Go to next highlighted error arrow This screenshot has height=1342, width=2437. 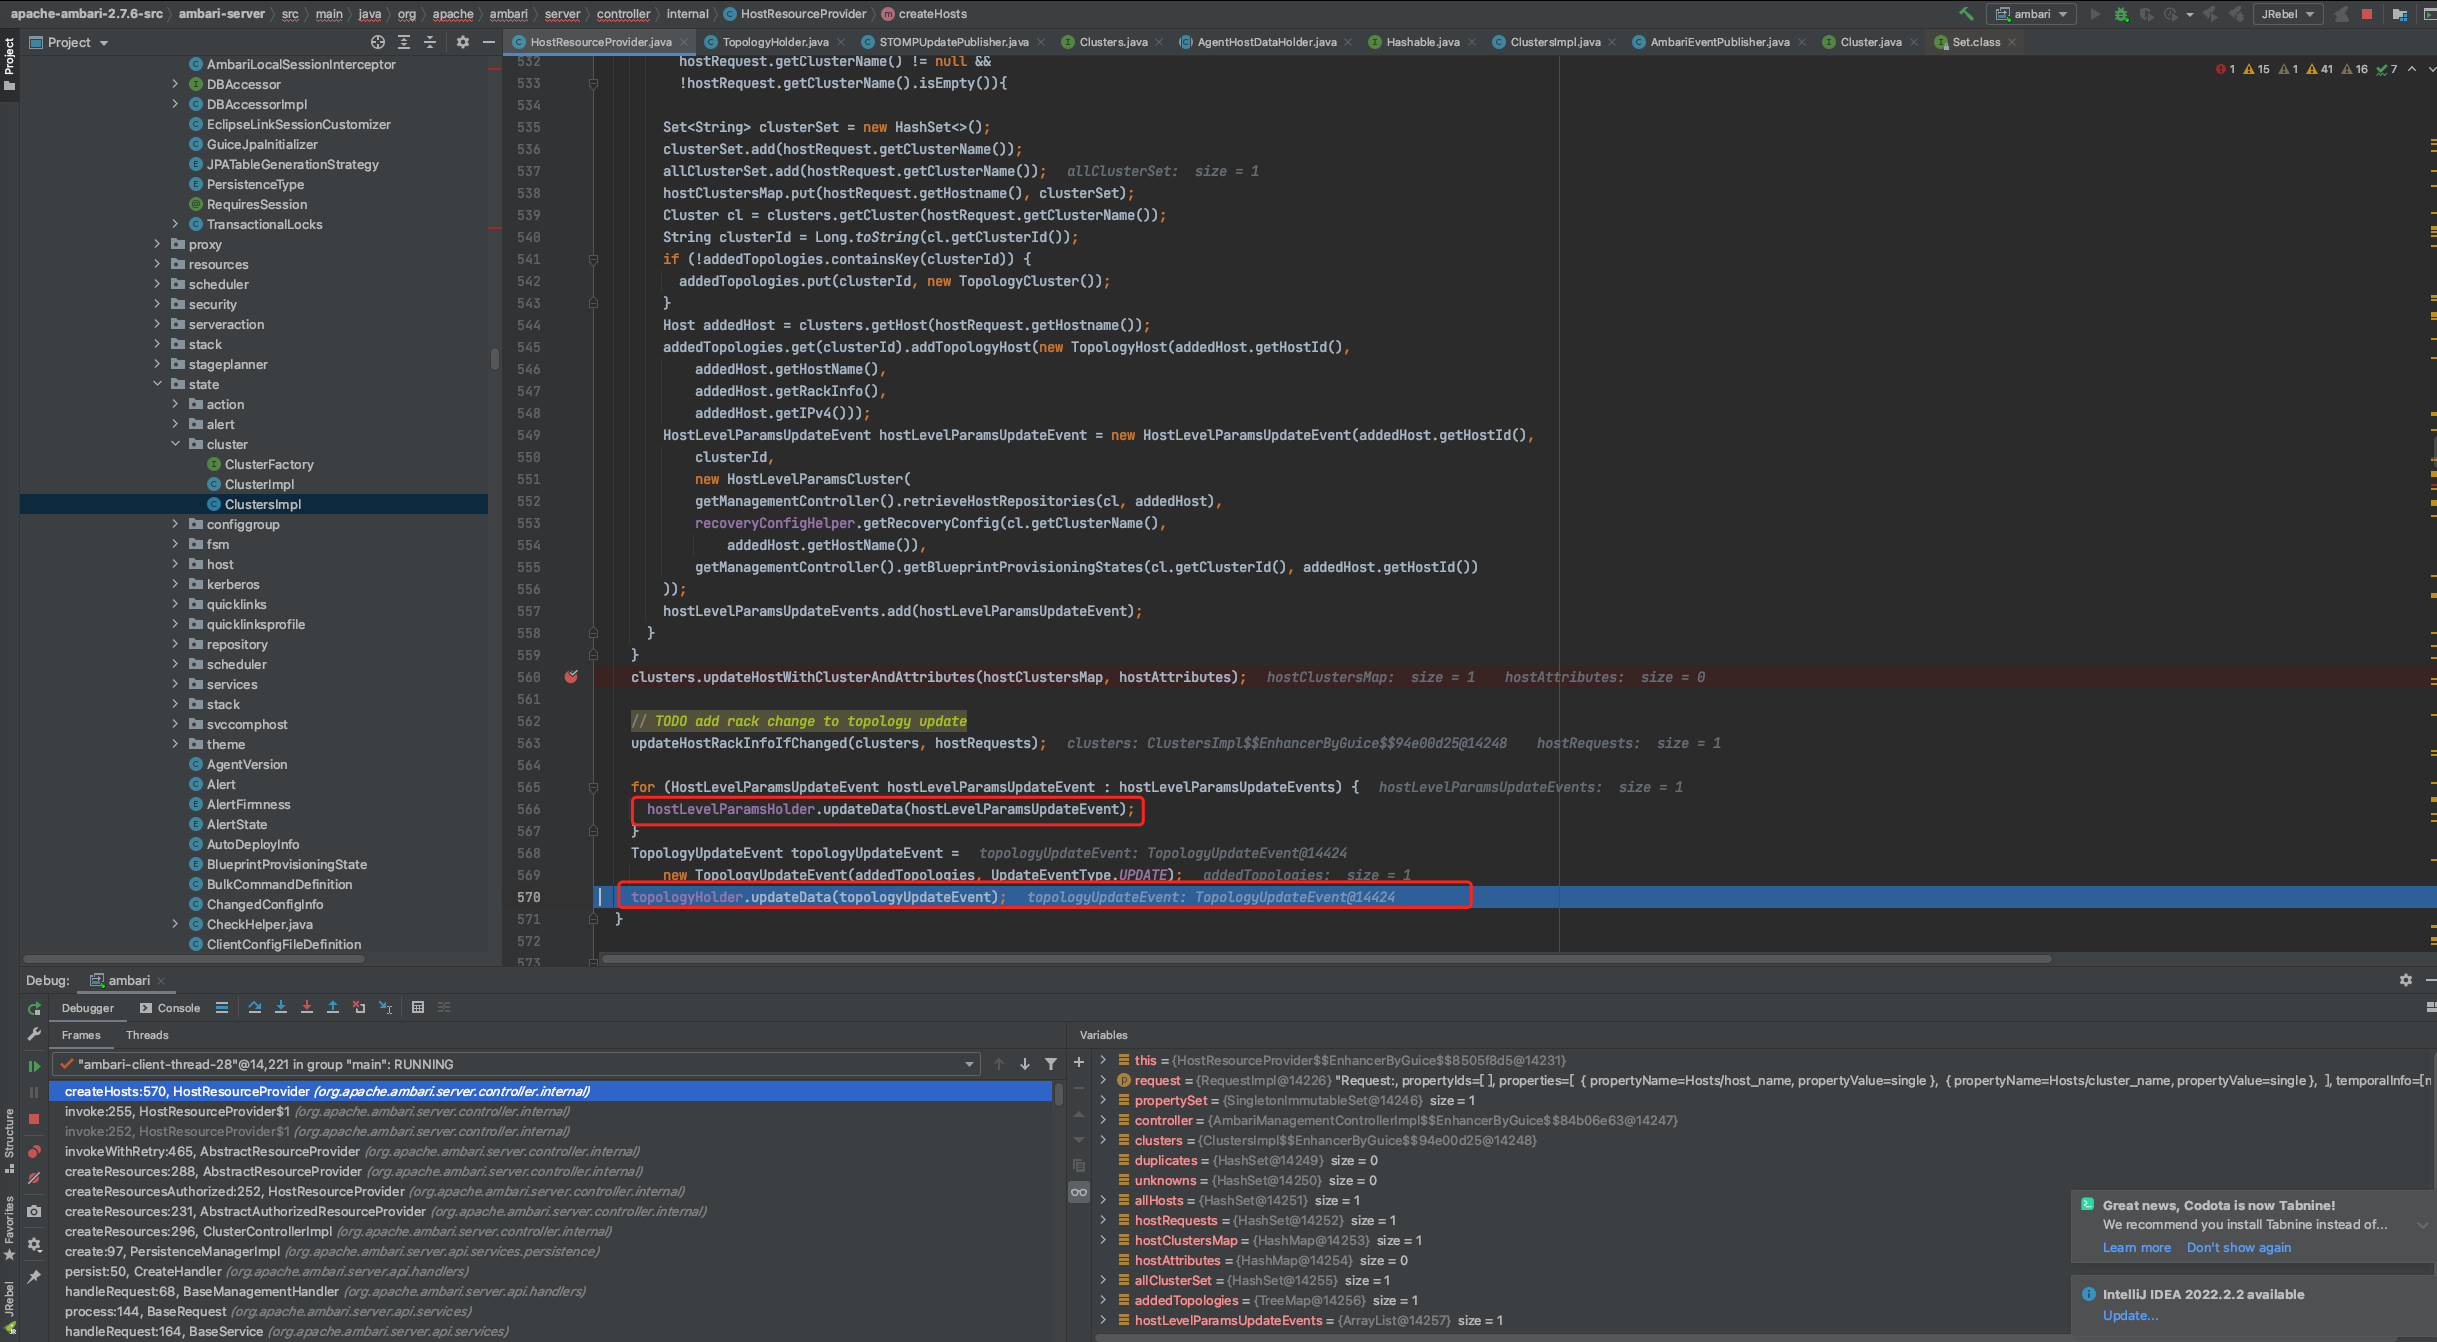click(x=2431, y=69)
